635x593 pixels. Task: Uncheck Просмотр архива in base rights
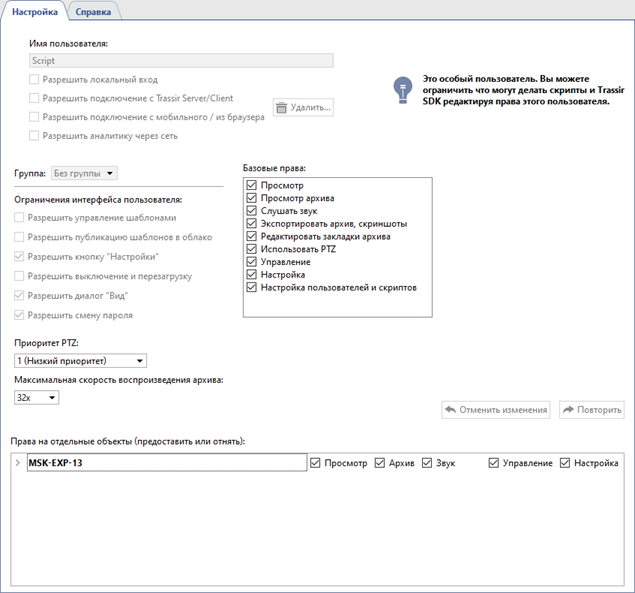click(251, 199)
